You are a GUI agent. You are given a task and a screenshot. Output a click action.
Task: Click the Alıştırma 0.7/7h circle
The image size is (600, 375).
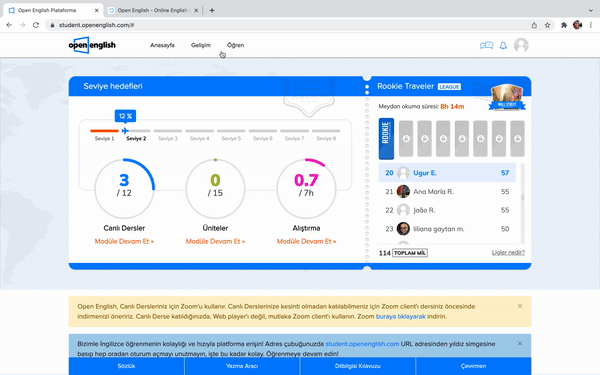point(307,189)
